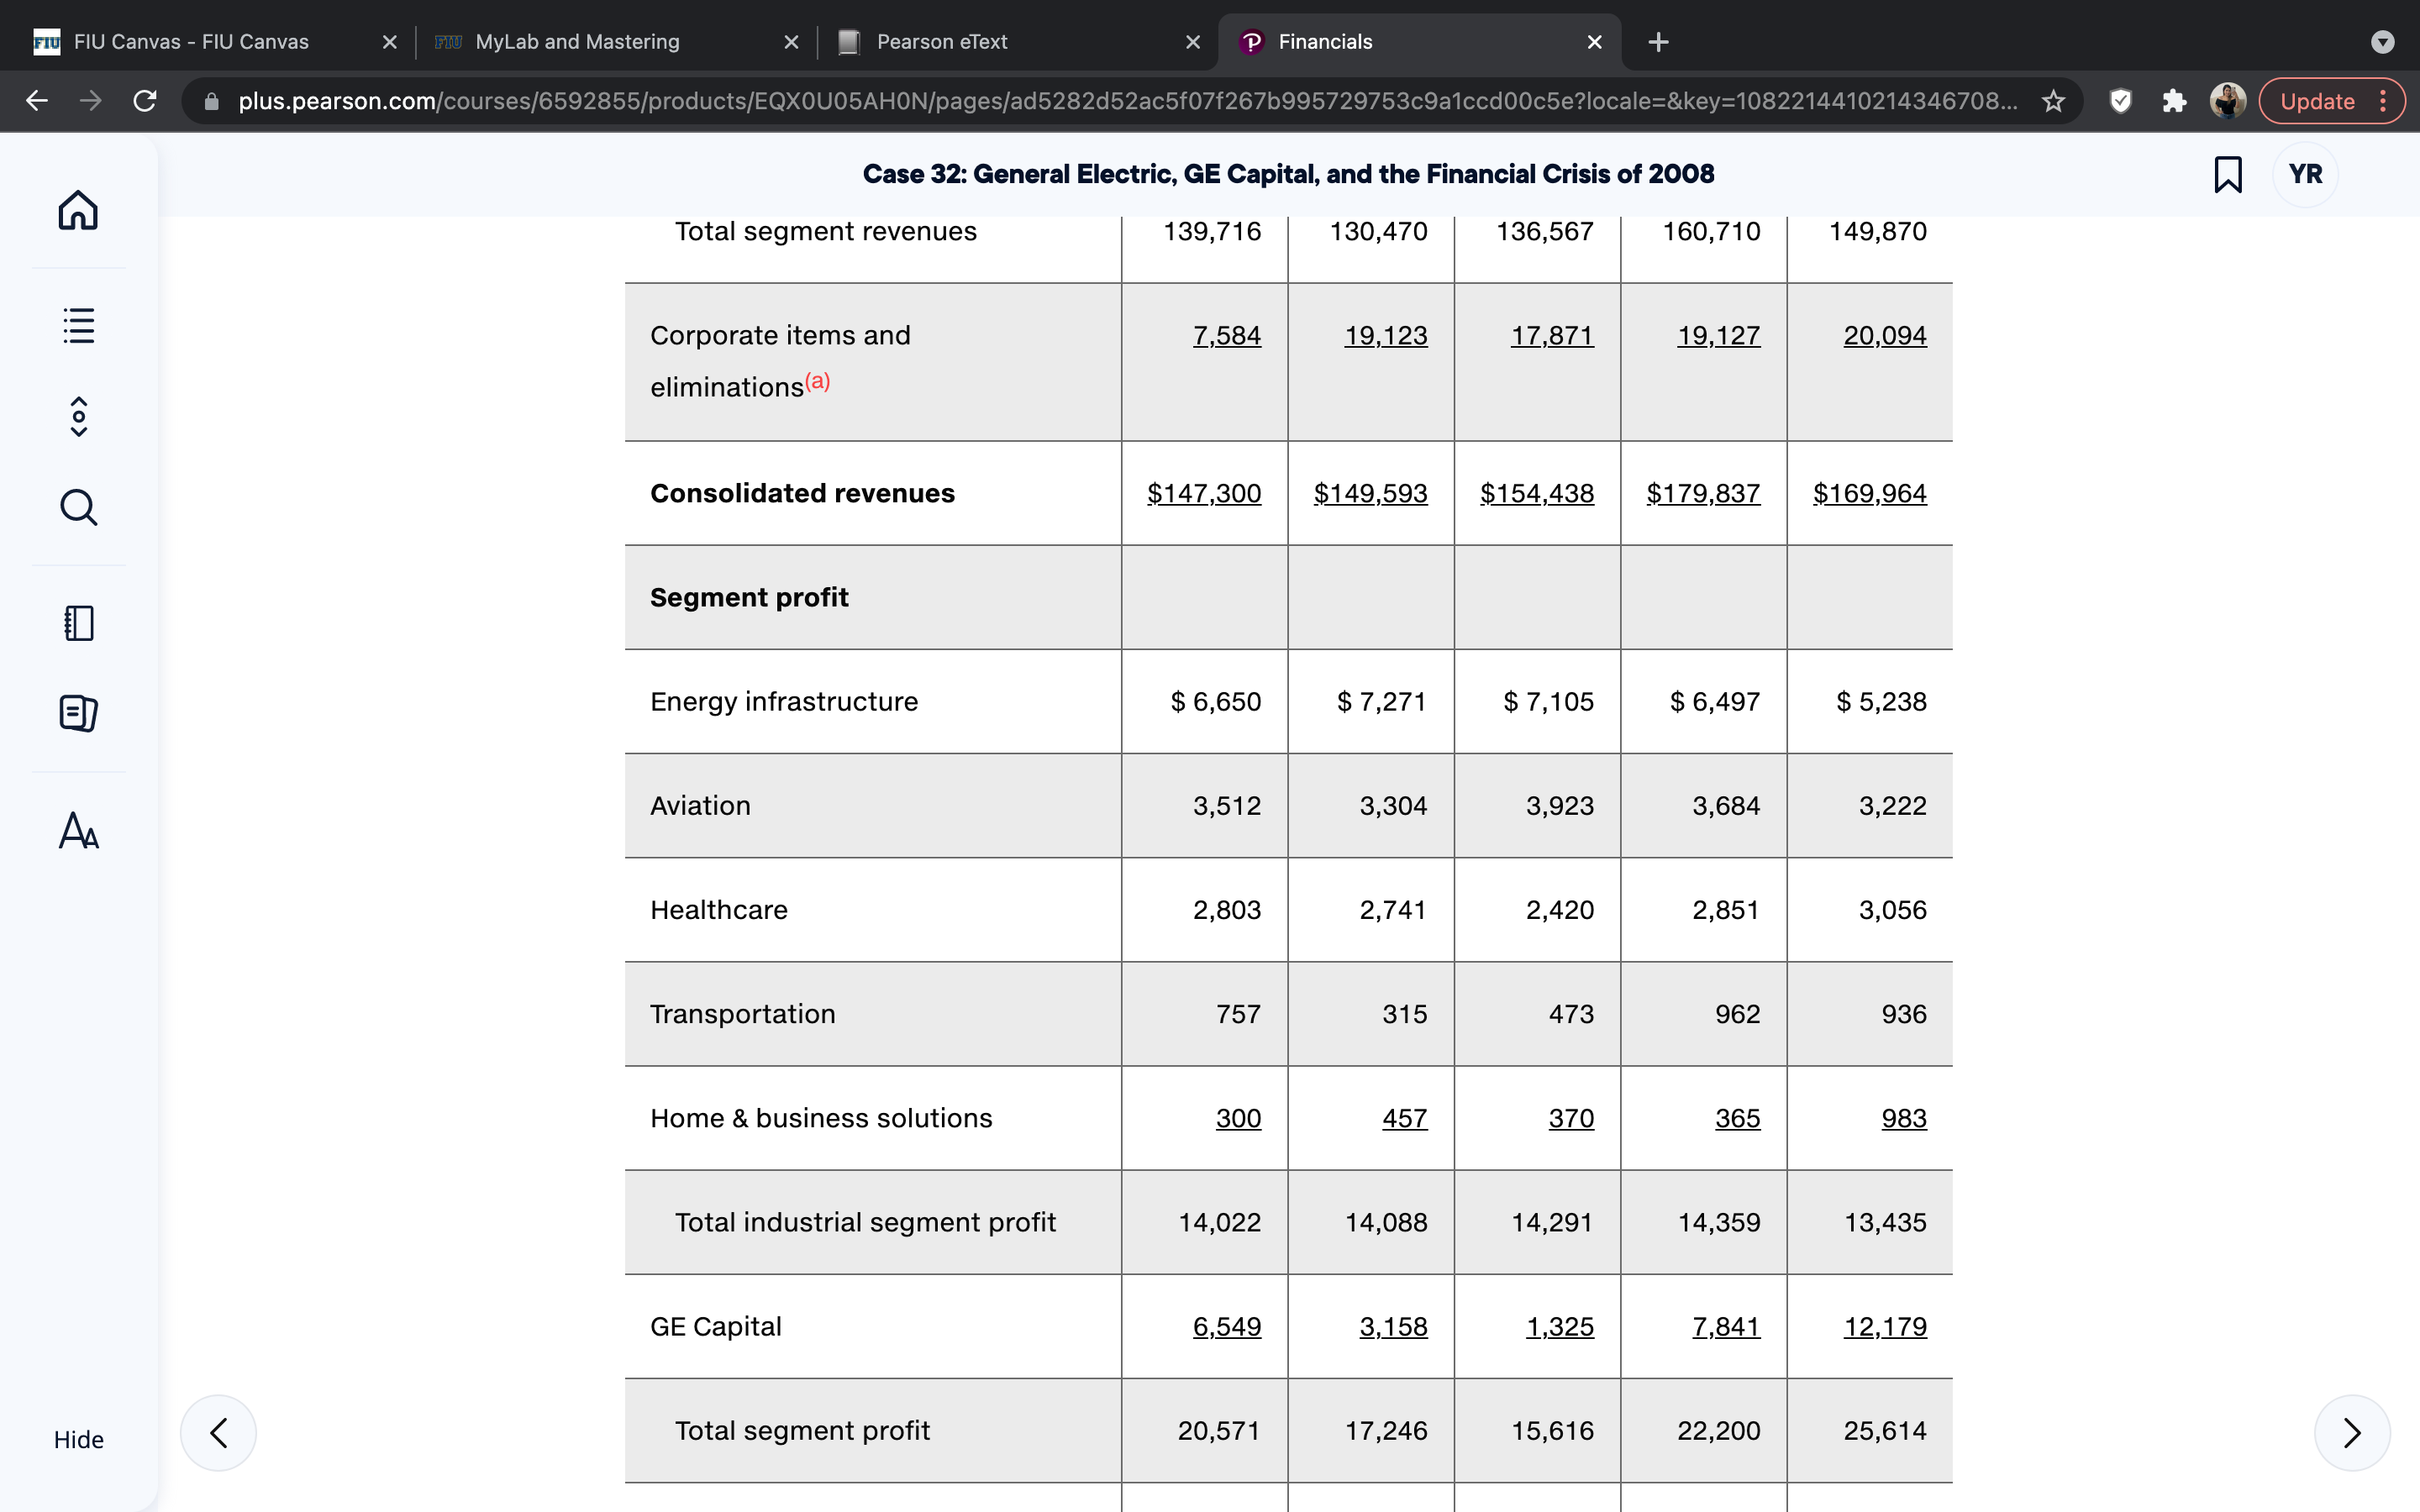
Task: Bookmark this page with the bookmark icon
Action: click(2227, 174)
